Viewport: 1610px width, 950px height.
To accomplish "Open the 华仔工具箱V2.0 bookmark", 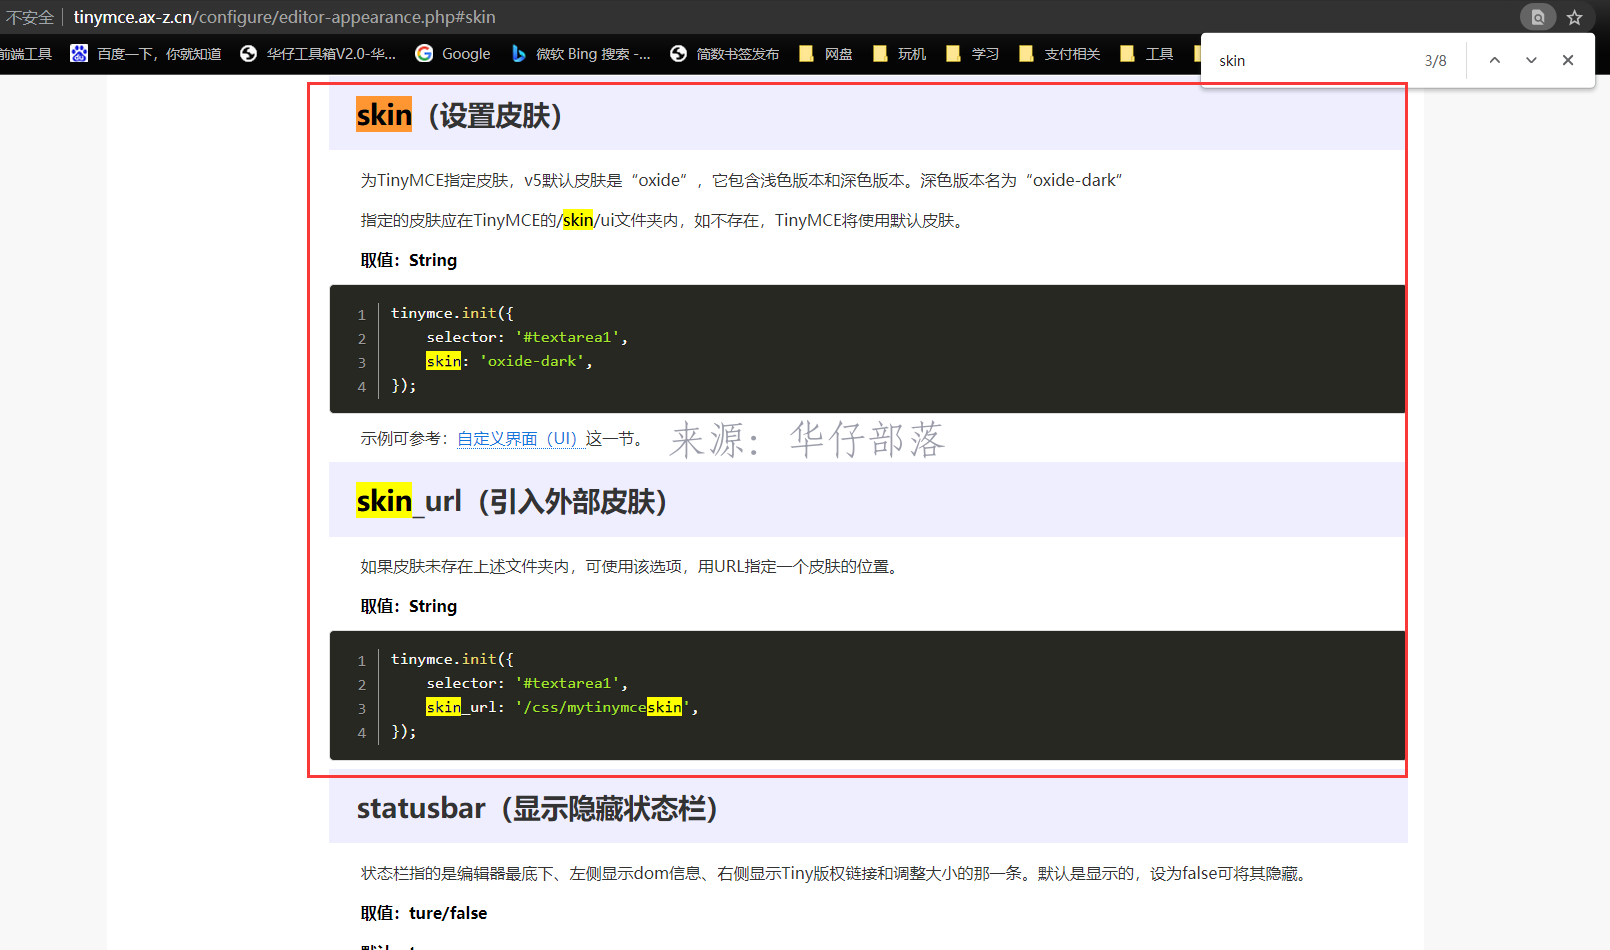I will click(318, 54).
